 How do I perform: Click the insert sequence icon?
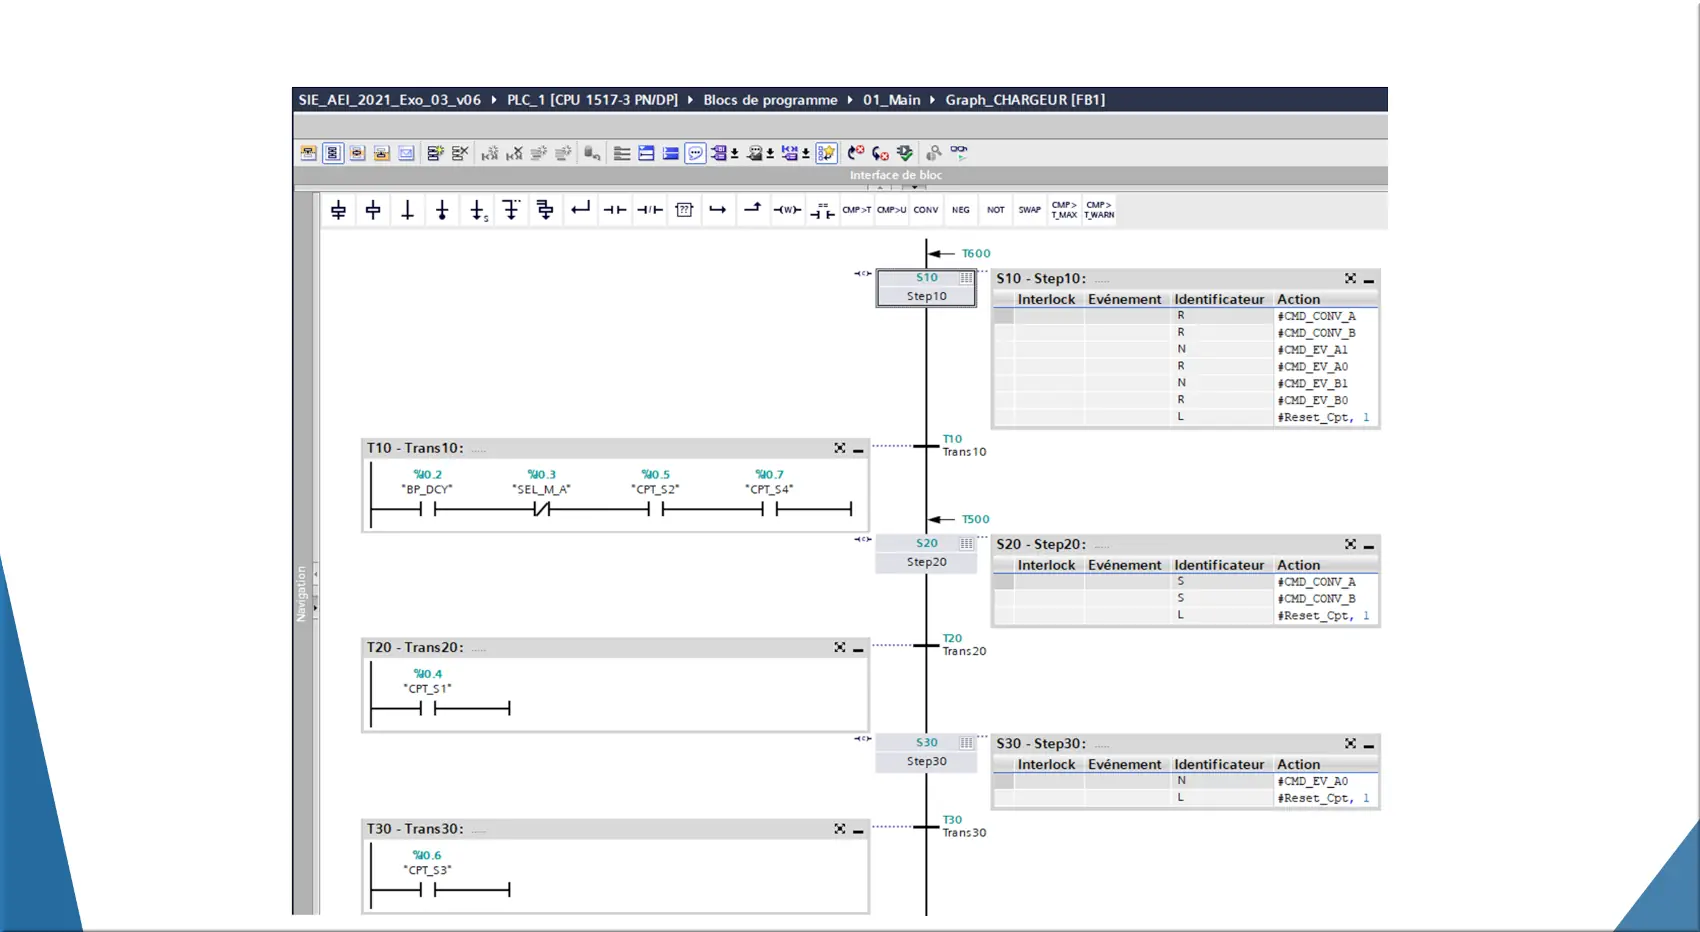point(435,153)
